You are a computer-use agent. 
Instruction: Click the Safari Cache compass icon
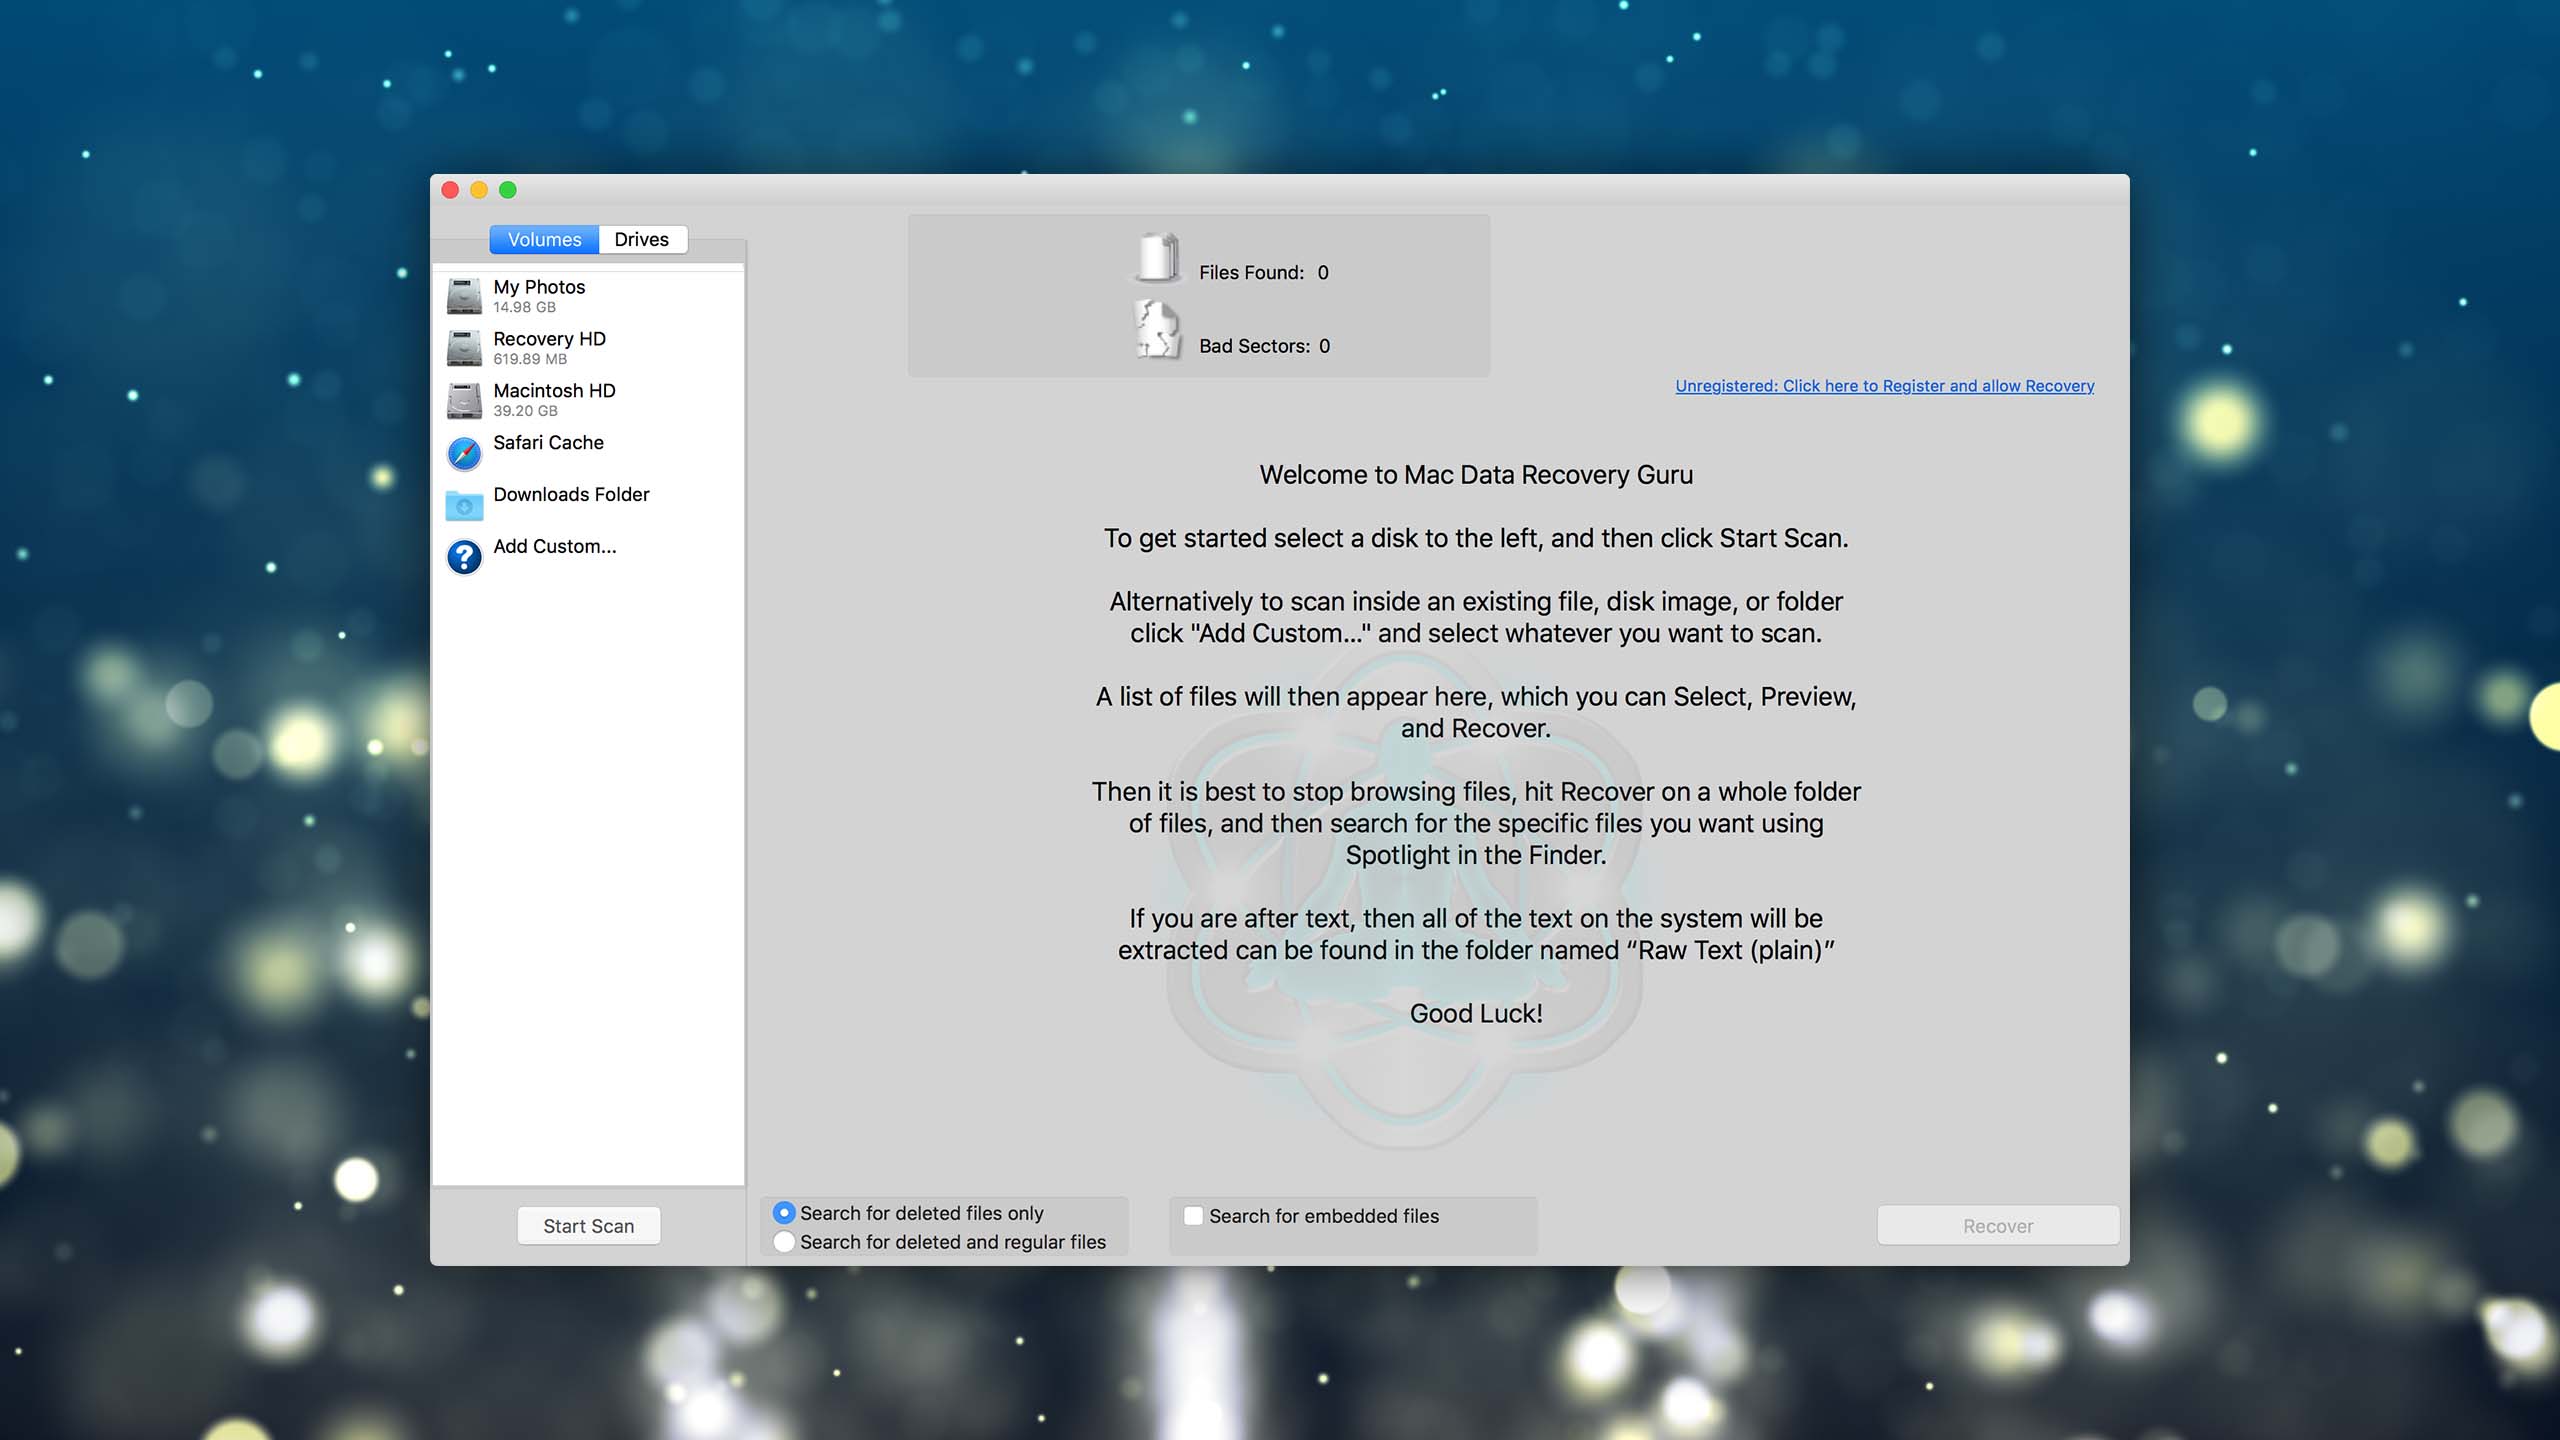(464, 453)
